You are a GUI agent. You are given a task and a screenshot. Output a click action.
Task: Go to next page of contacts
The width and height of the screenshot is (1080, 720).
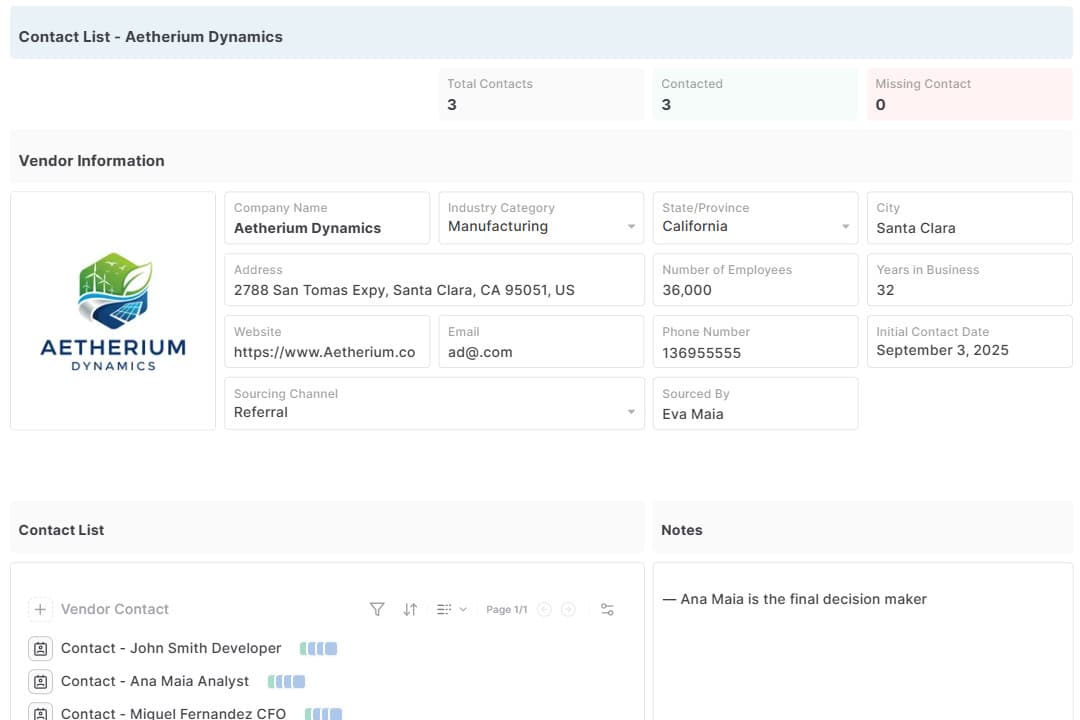(568, 609)
